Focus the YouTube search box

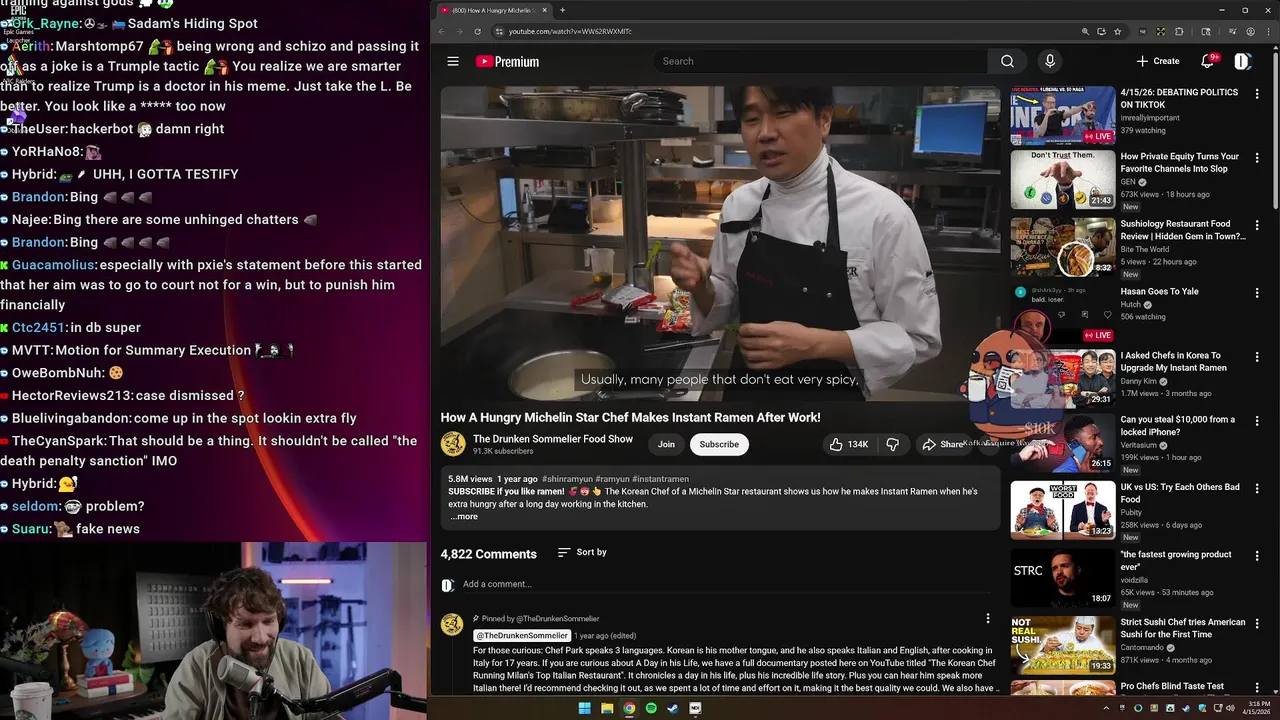pos(820,61)
